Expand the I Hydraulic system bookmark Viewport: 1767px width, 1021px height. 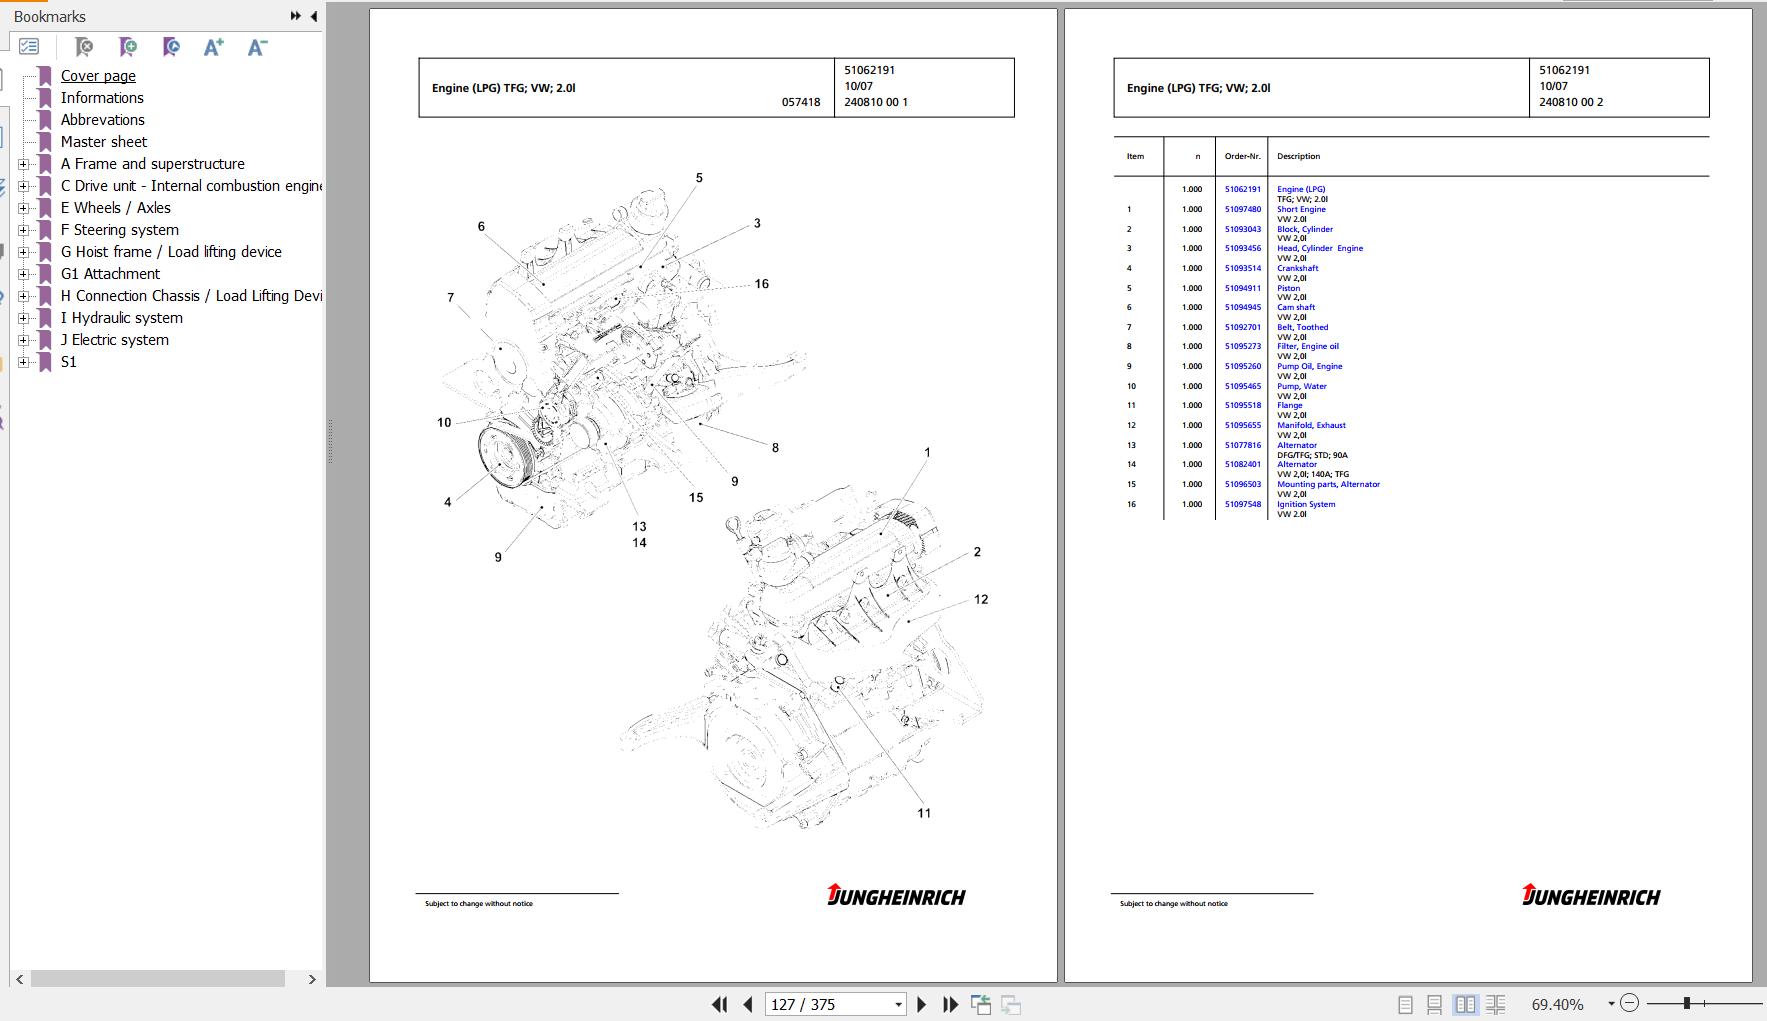23,318
